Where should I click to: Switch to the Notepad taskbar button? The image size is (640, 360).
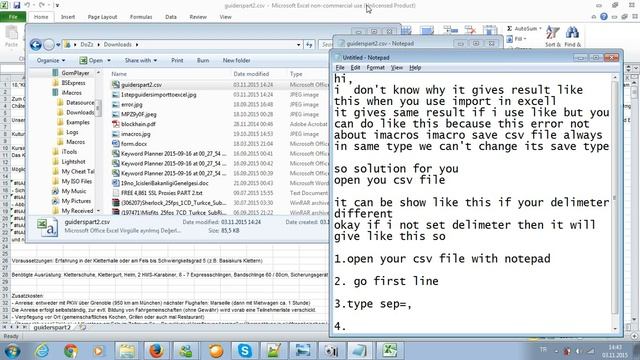pos(360,351)
